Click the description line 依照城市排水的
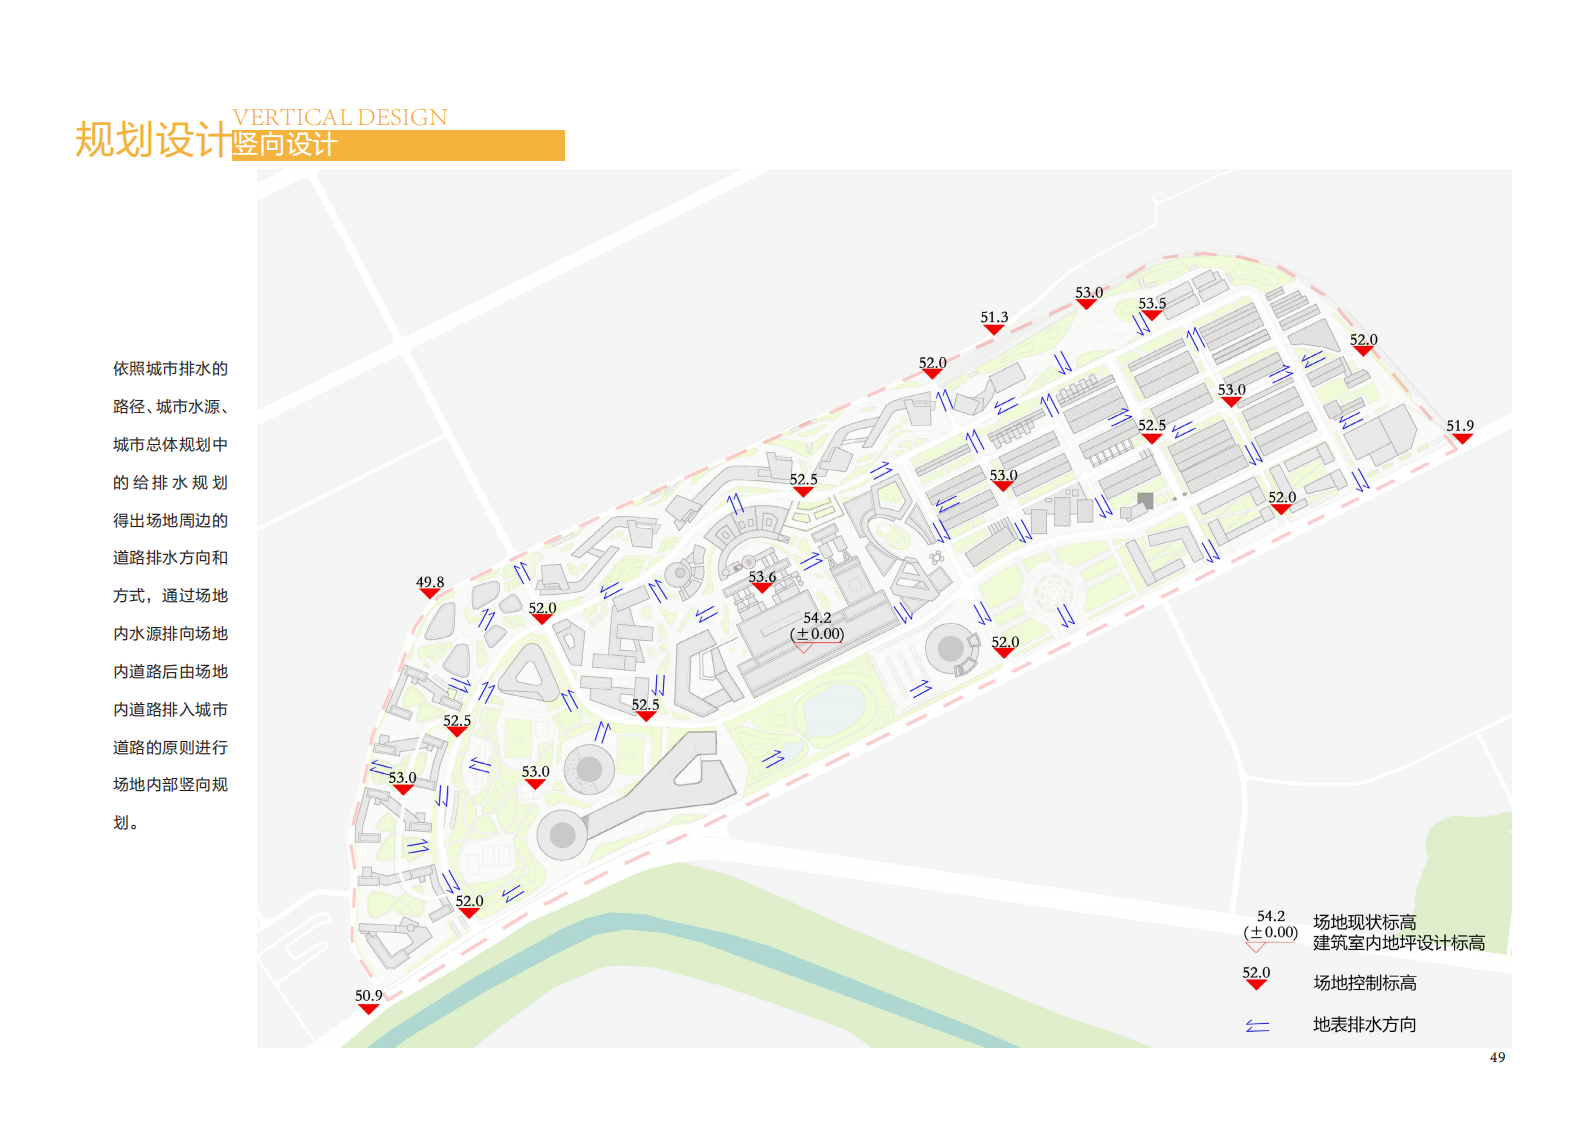This screenshot has width=1587, height=1122. pyautogui.click(x=170, y=369)
